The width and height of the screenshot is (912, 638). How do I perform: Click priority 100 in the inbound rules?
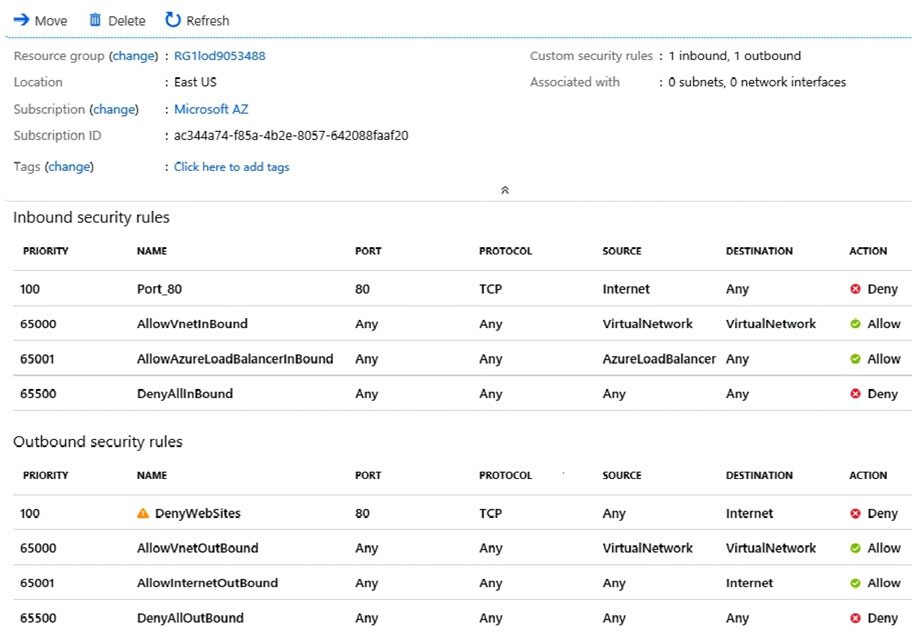coord(30,289)
